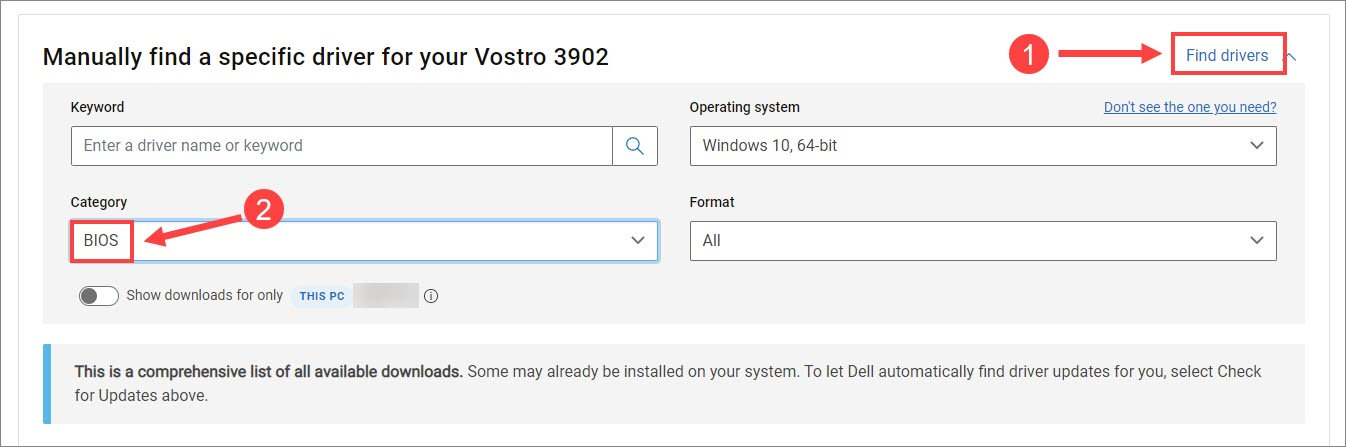Viewport: 1346px width, 447px height.
Task: Click the THIS PC badge
Action: pos(321,296)
